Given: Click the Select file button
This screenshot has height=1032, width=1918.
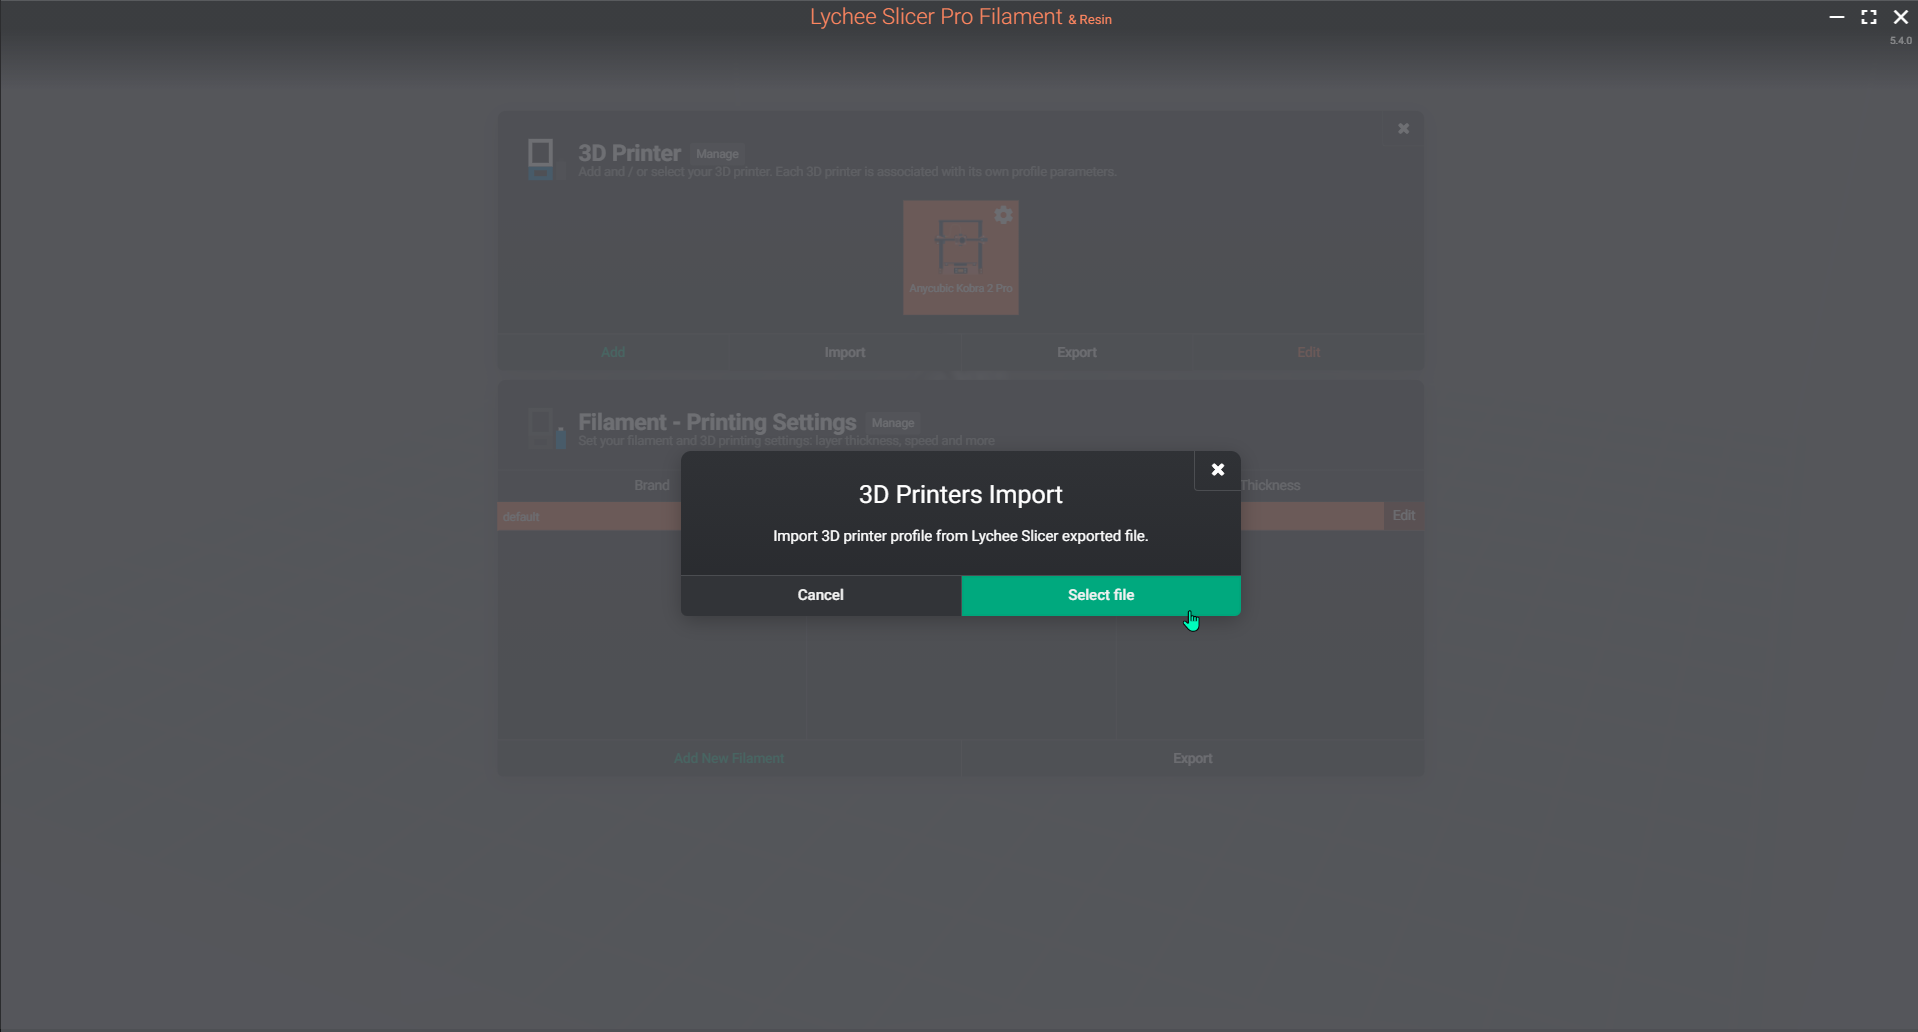Looking at the screenshot, I should tap(1100, 594).
